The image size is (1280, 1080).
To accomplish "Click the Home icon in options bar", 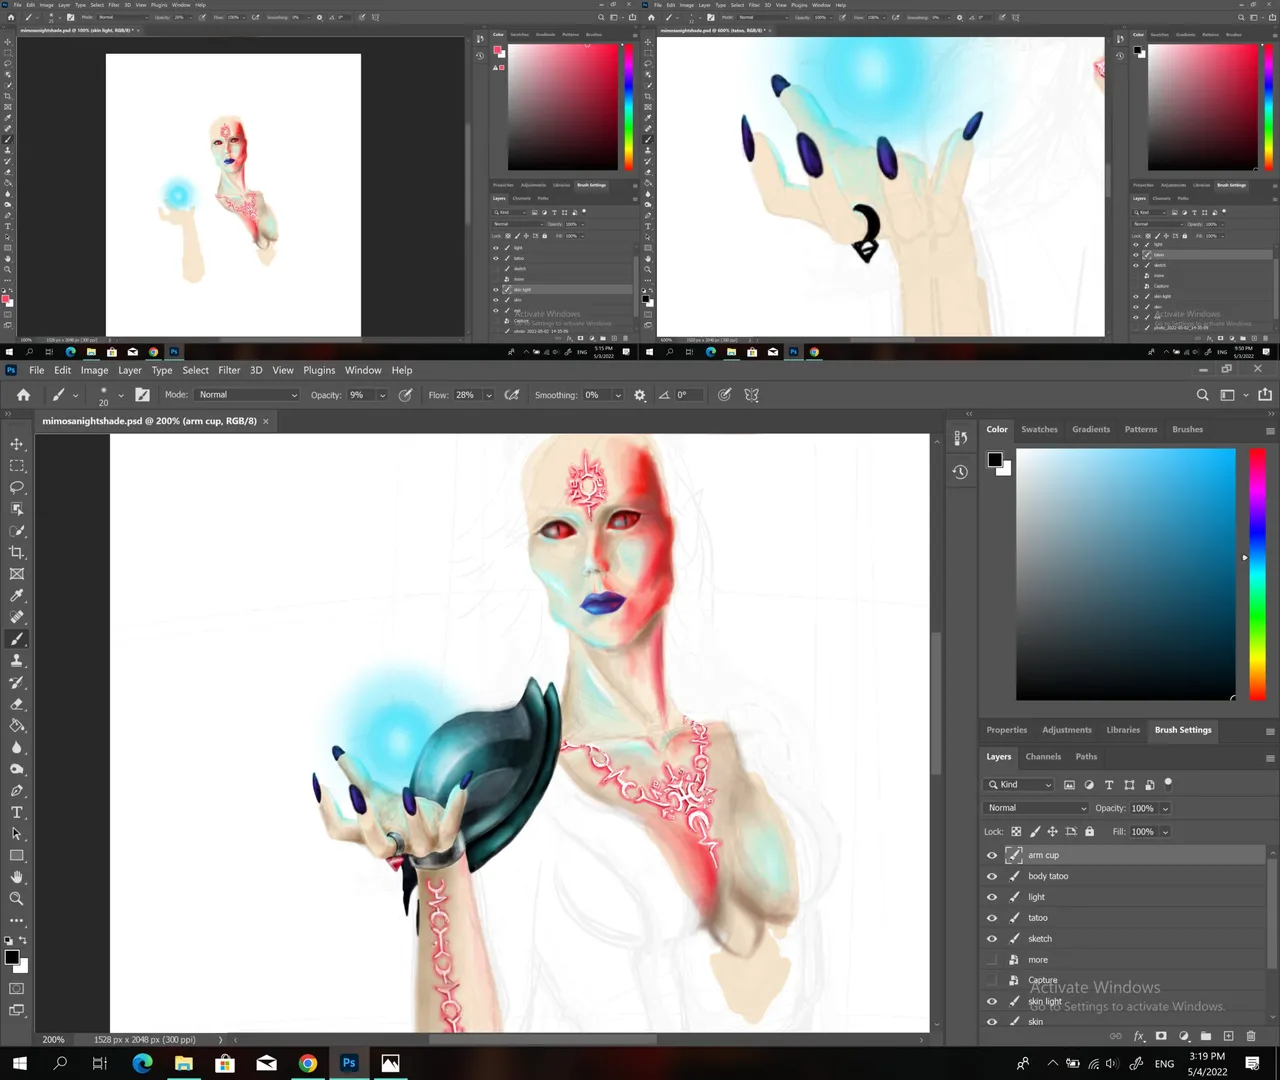I will coord(23,395).
